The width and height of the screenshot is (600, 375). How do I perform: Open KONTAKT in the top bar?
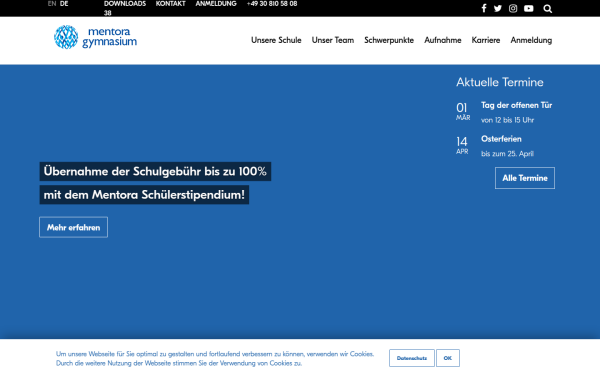tap(170, 4)
